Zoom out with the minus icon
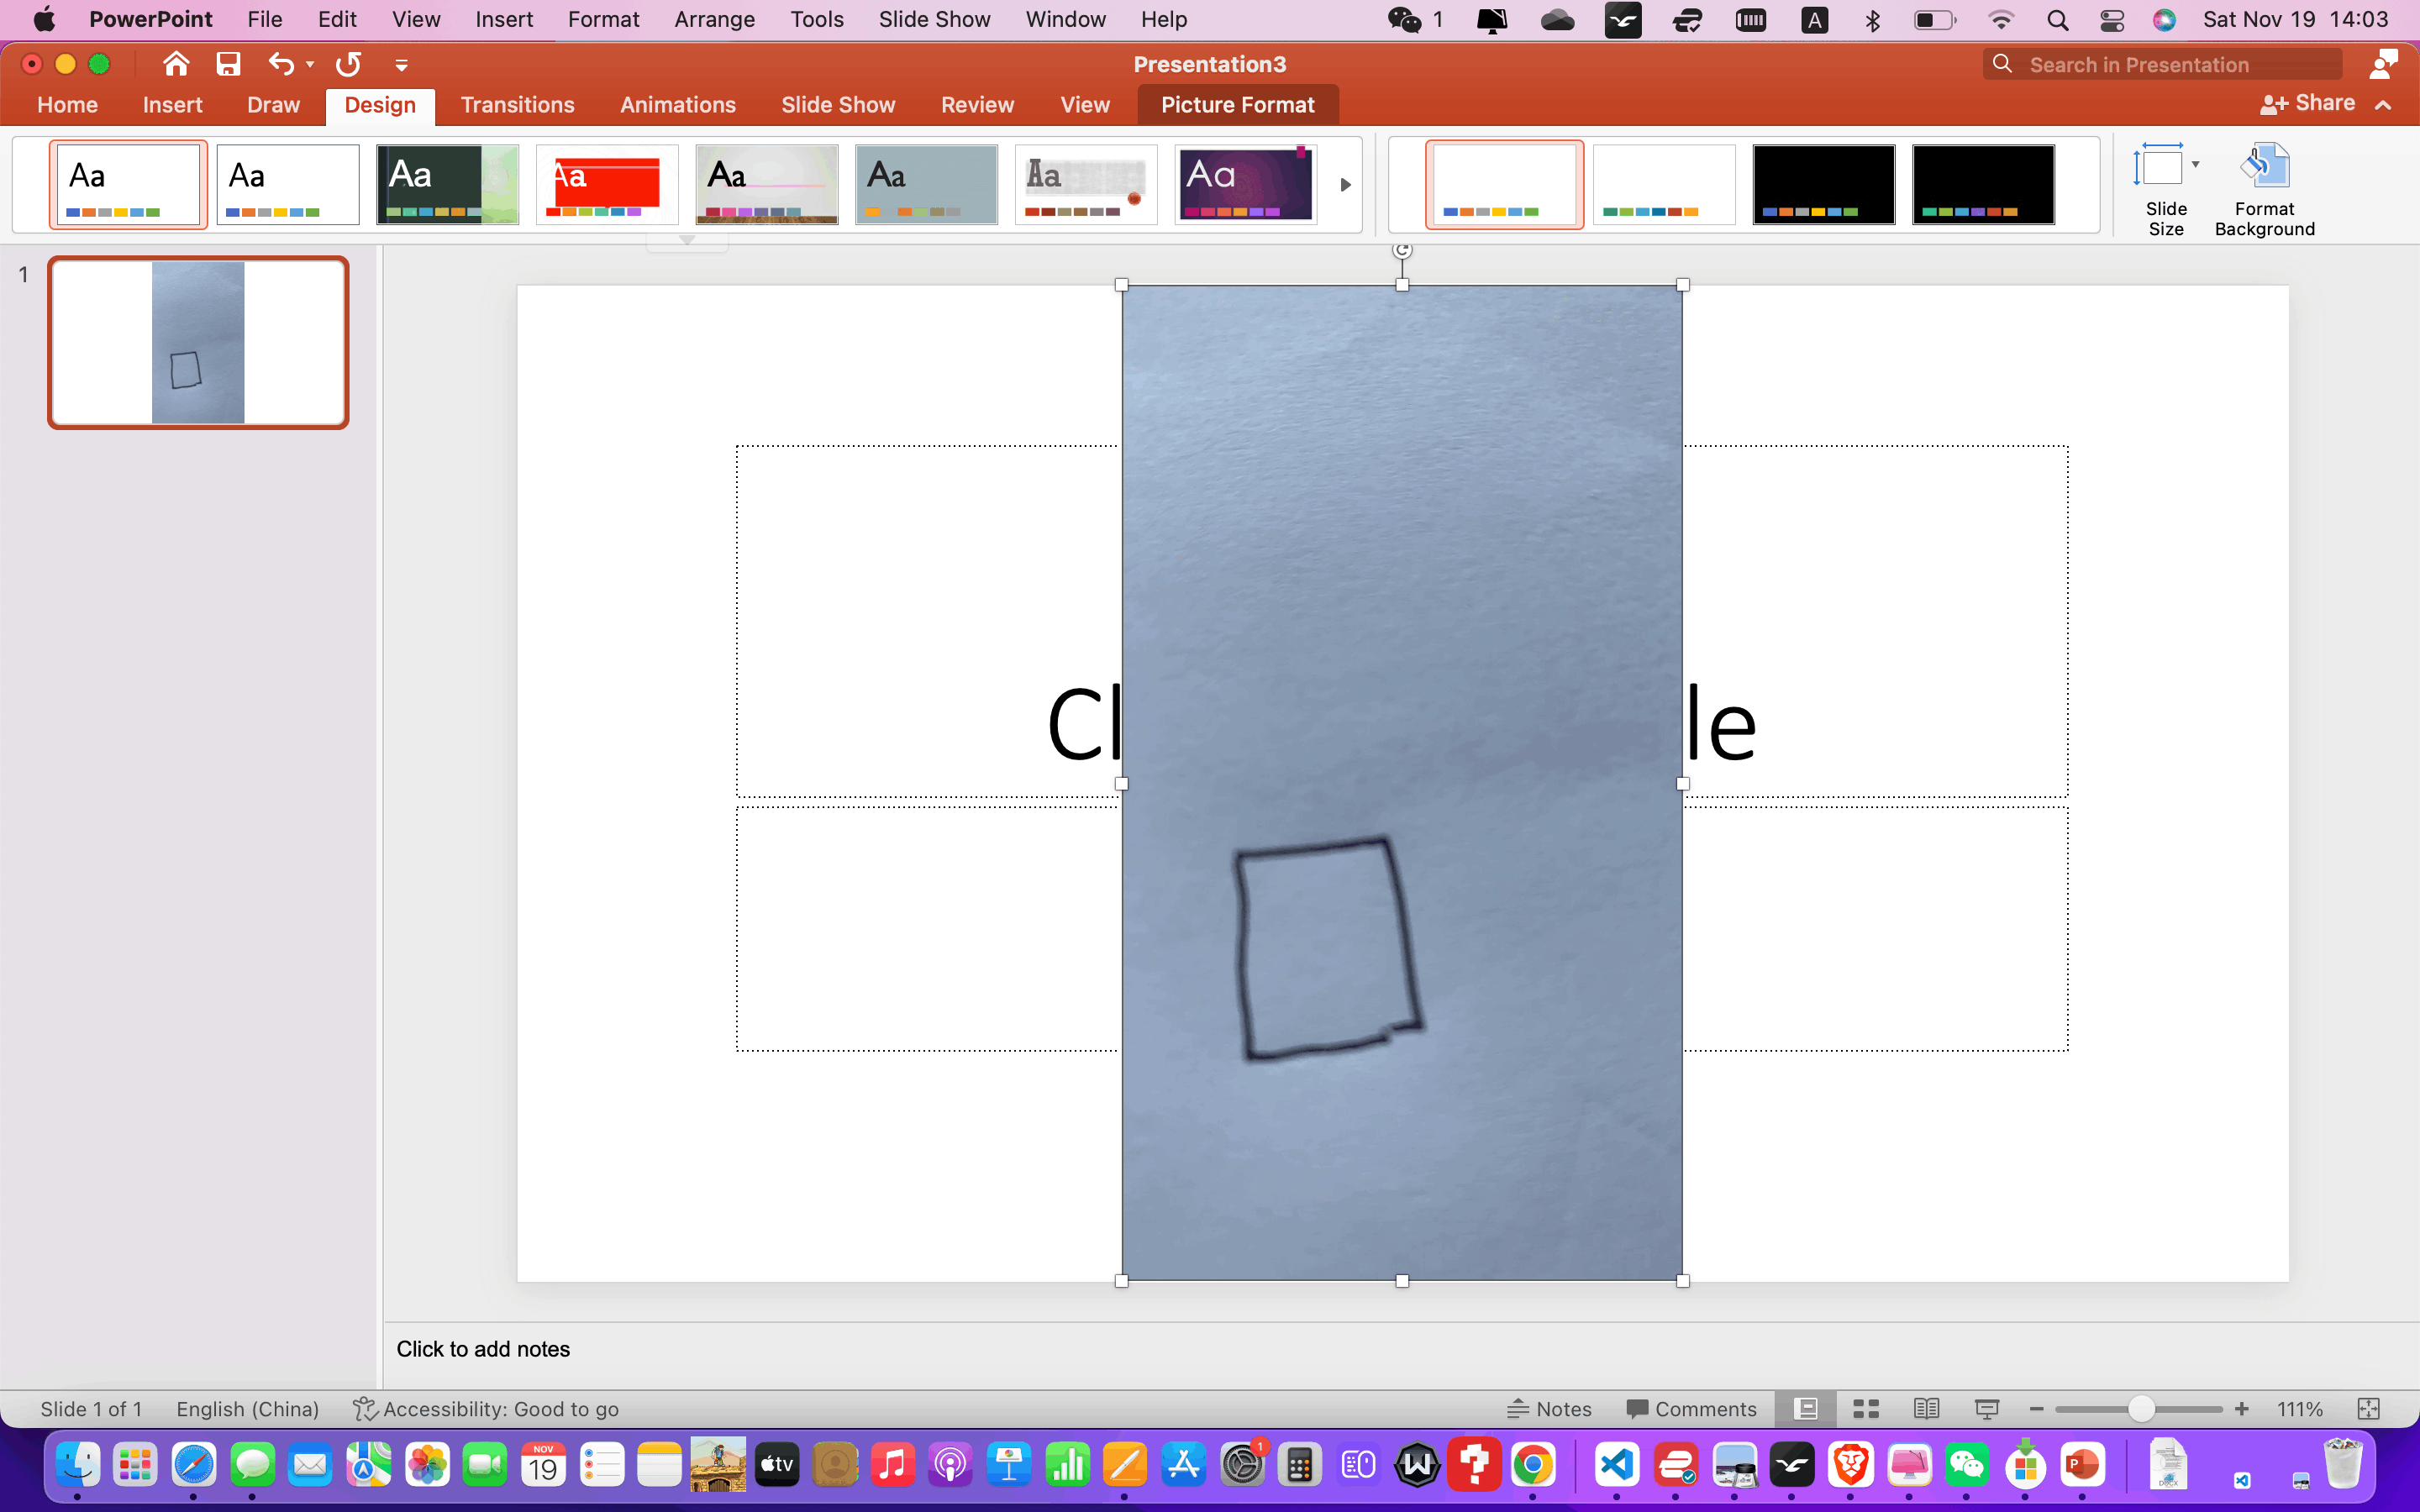Viewport: 2420px width, 1512px height. click(2037, 1409)
